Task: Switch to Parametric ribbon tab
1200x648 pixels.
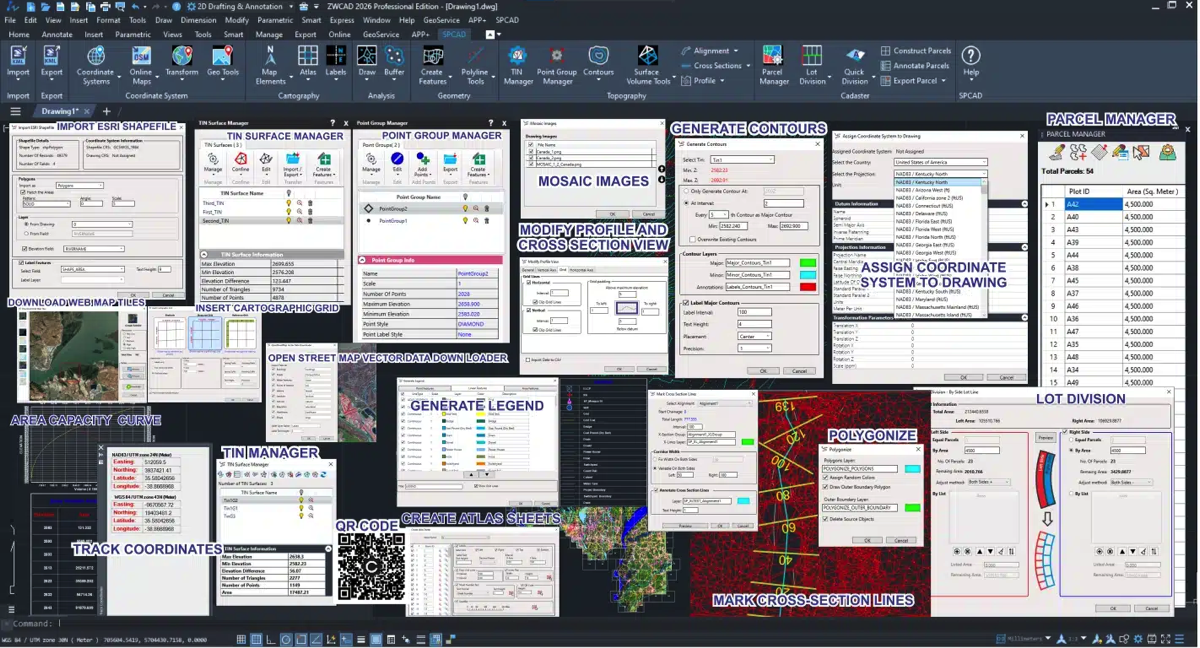Action: coord(133,34)
